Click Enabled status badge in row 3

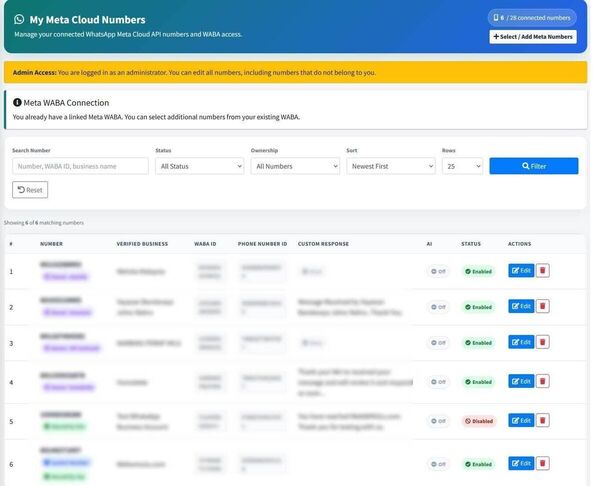click(478, 342)
